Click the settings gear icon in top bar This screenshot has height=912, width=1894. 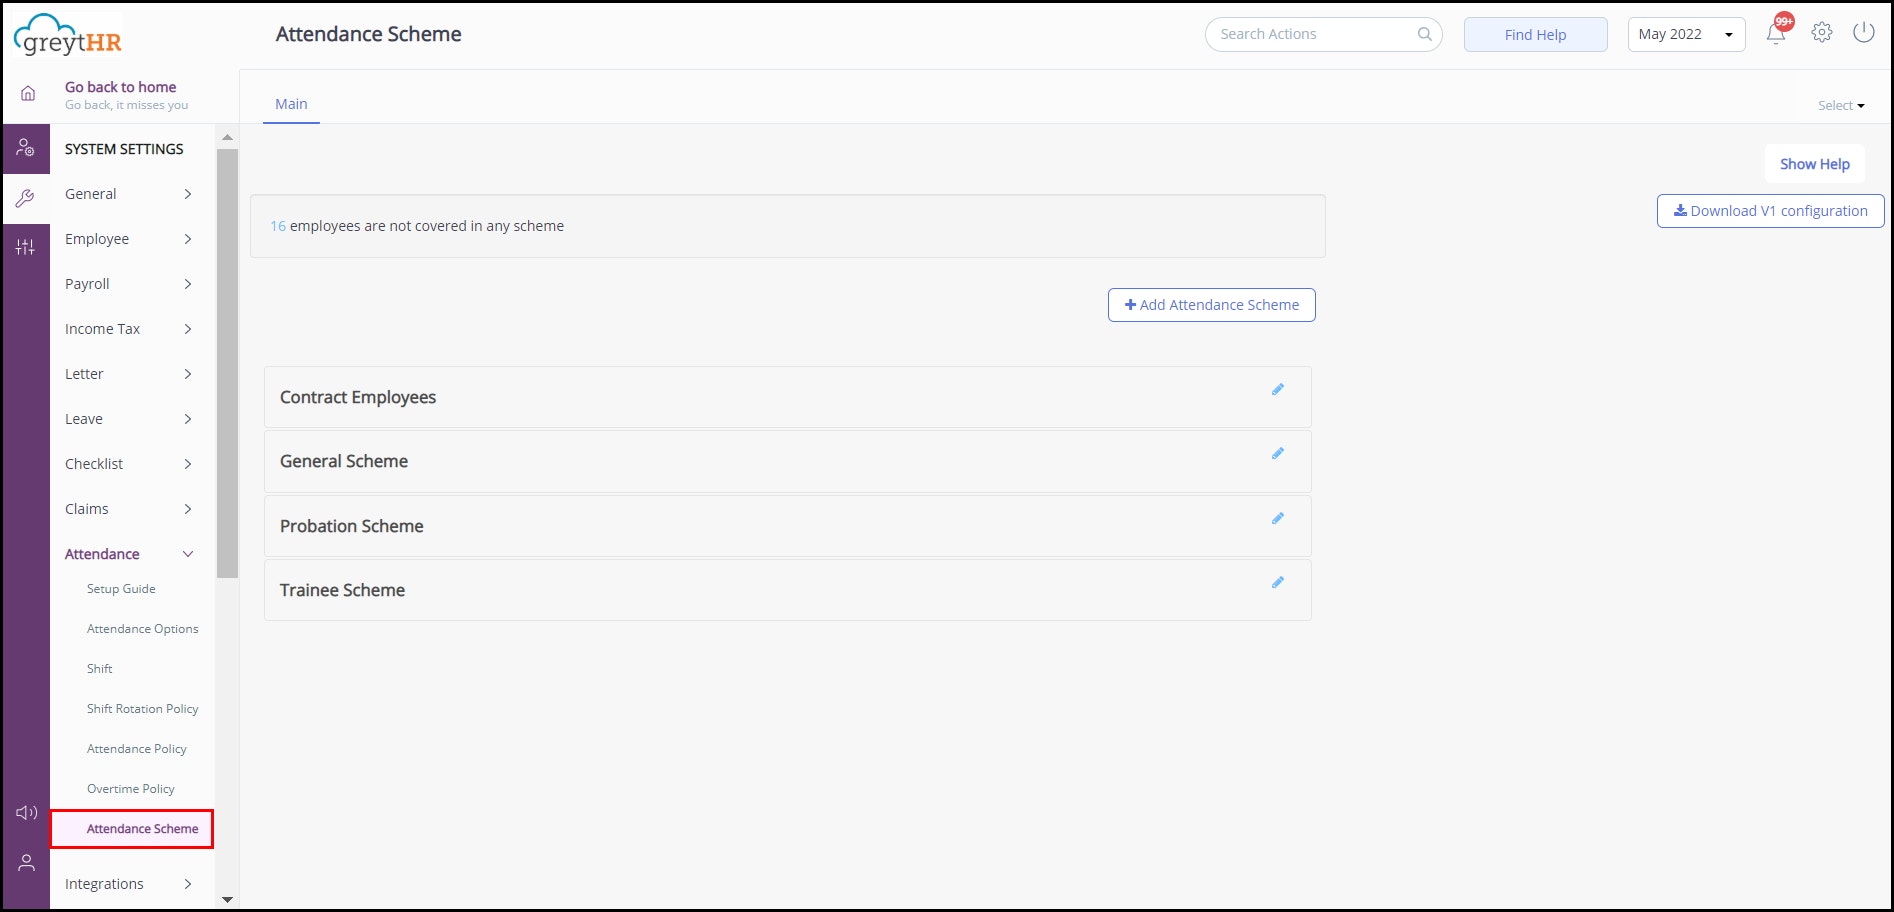[x=1821, y=32]
